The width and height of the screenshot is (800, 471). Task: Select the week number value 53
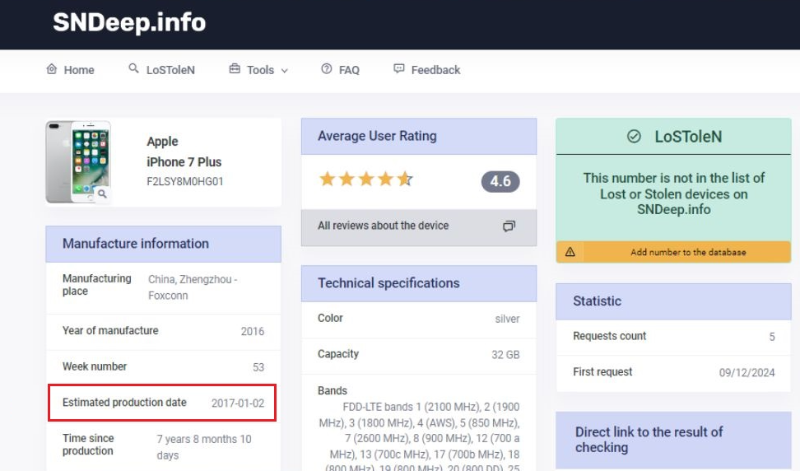(258, 367)
